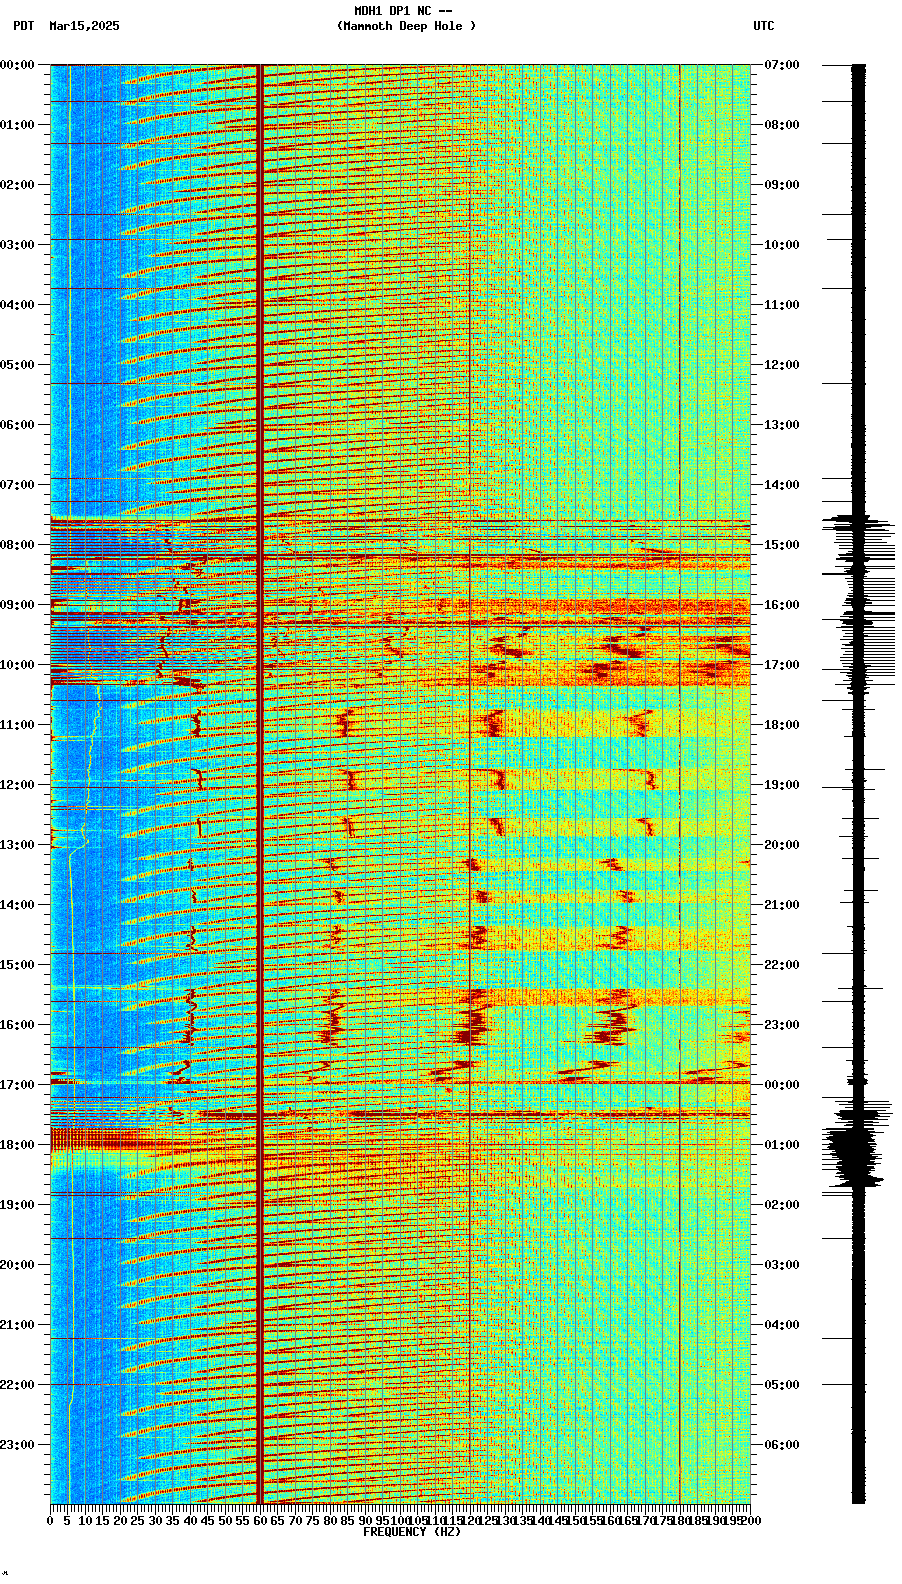This screenshot has width=902, height=1584.
Task: Click the 19:00 UTC time label
Action: (782, 785)
